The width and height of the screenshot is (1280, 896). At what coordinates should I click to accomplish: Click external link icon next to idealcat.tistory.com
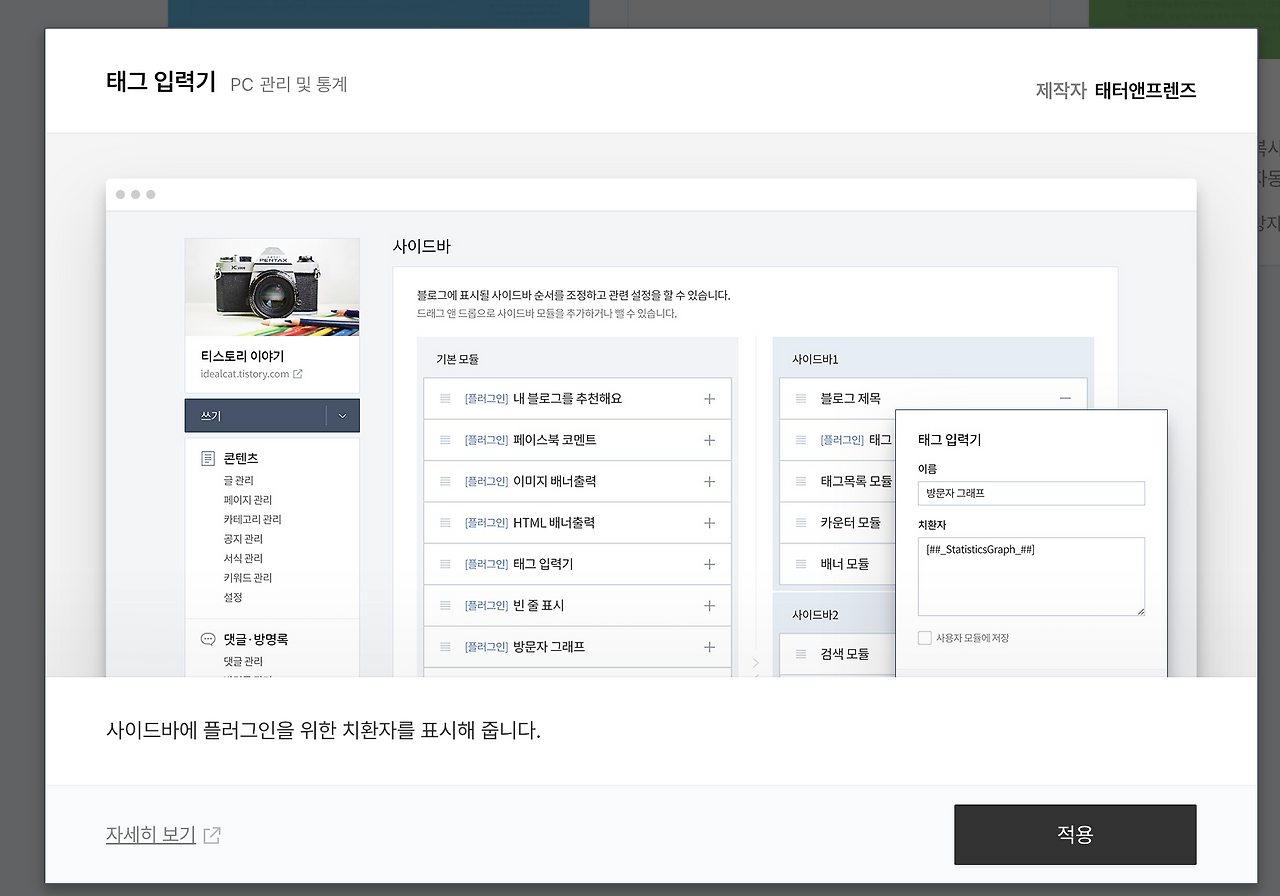(298, 373)
